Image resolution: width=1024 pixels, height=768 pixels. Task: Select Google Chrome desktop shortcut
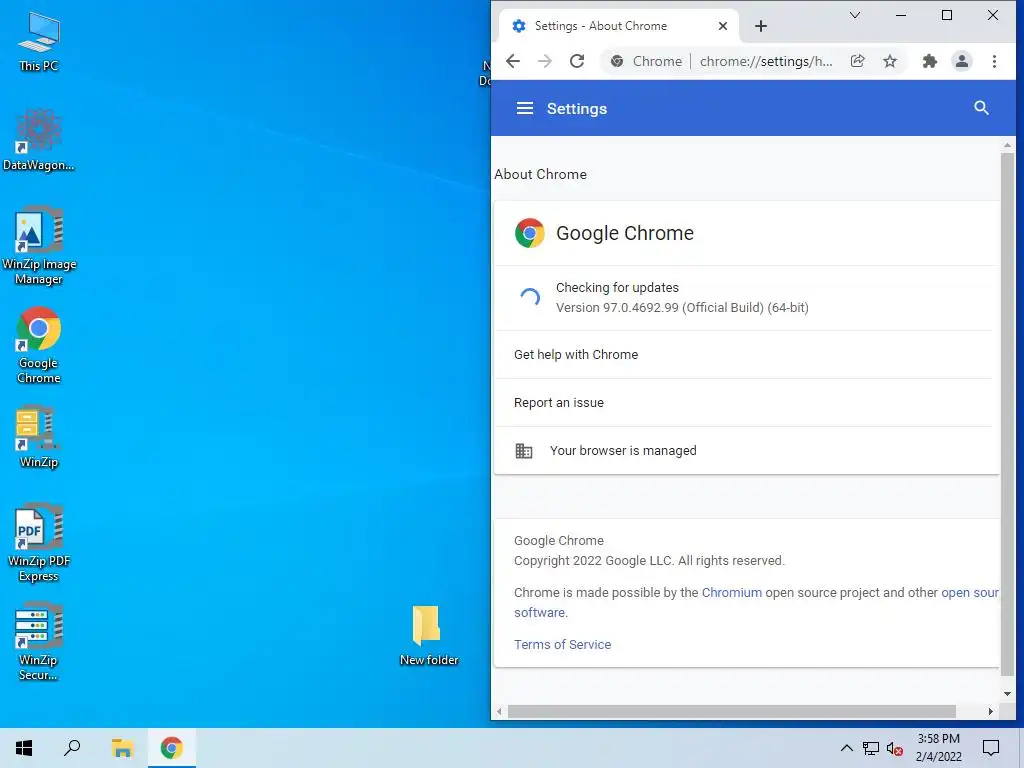39,345
